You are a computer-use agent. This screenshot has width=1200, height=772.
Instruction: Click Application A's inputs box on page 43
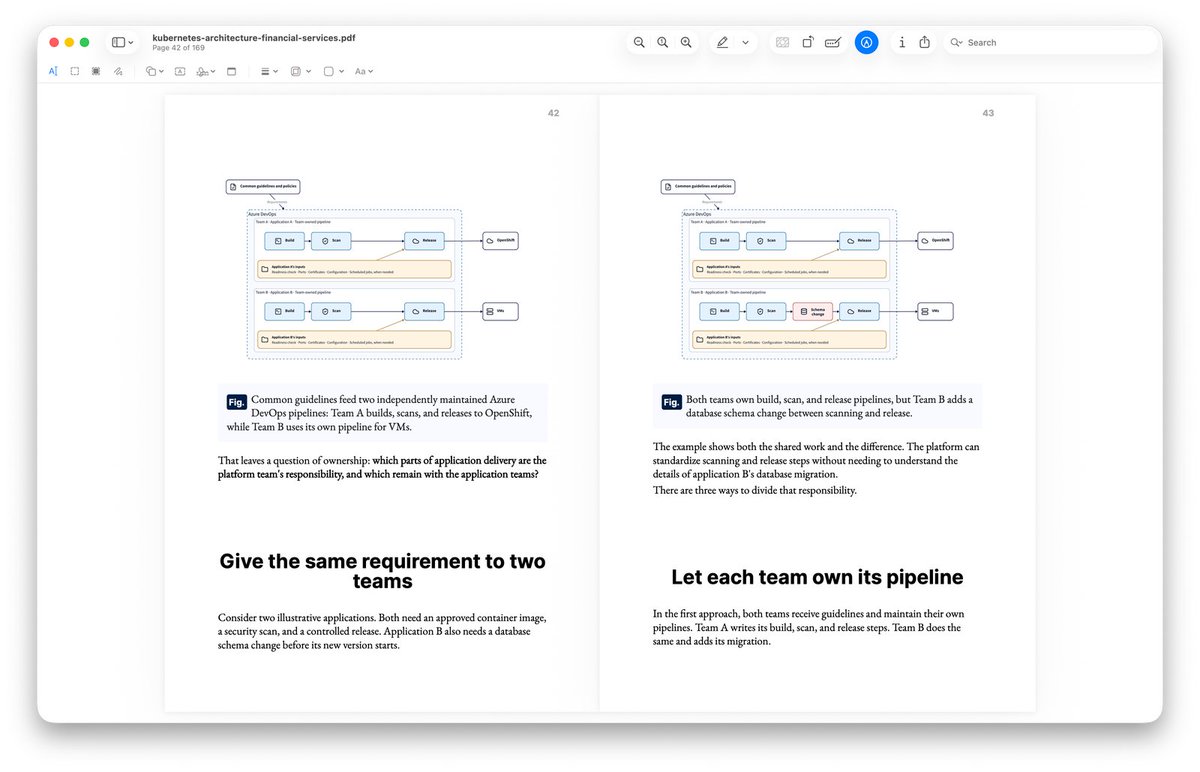click(x=790, y=269)
